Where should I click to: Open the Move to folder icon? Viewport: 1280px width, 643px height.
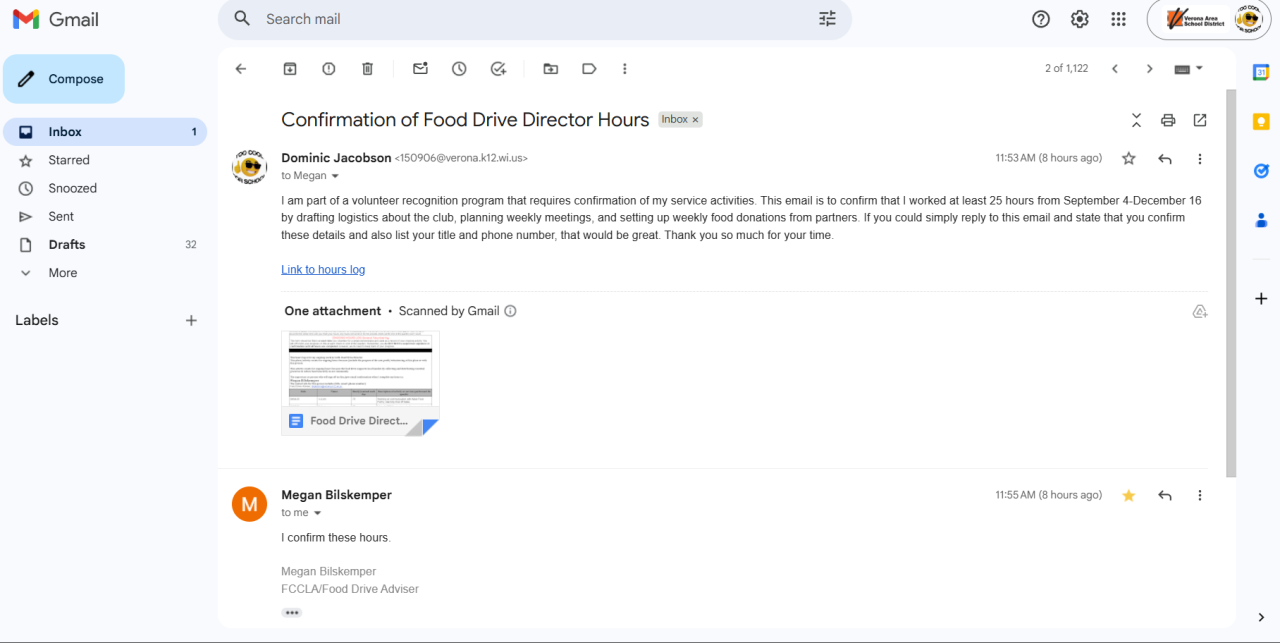(551, 69)
